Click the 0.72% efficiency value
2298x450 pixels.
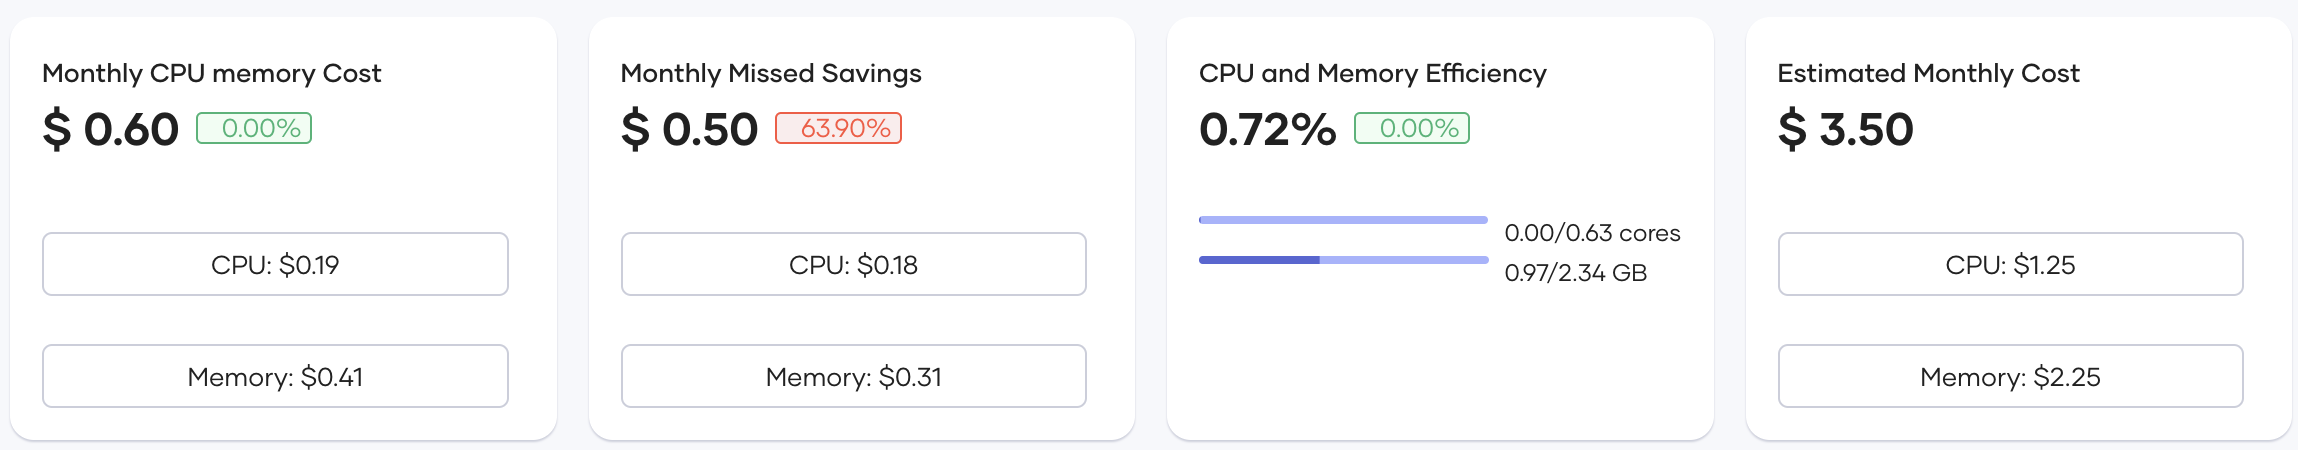1267,130
